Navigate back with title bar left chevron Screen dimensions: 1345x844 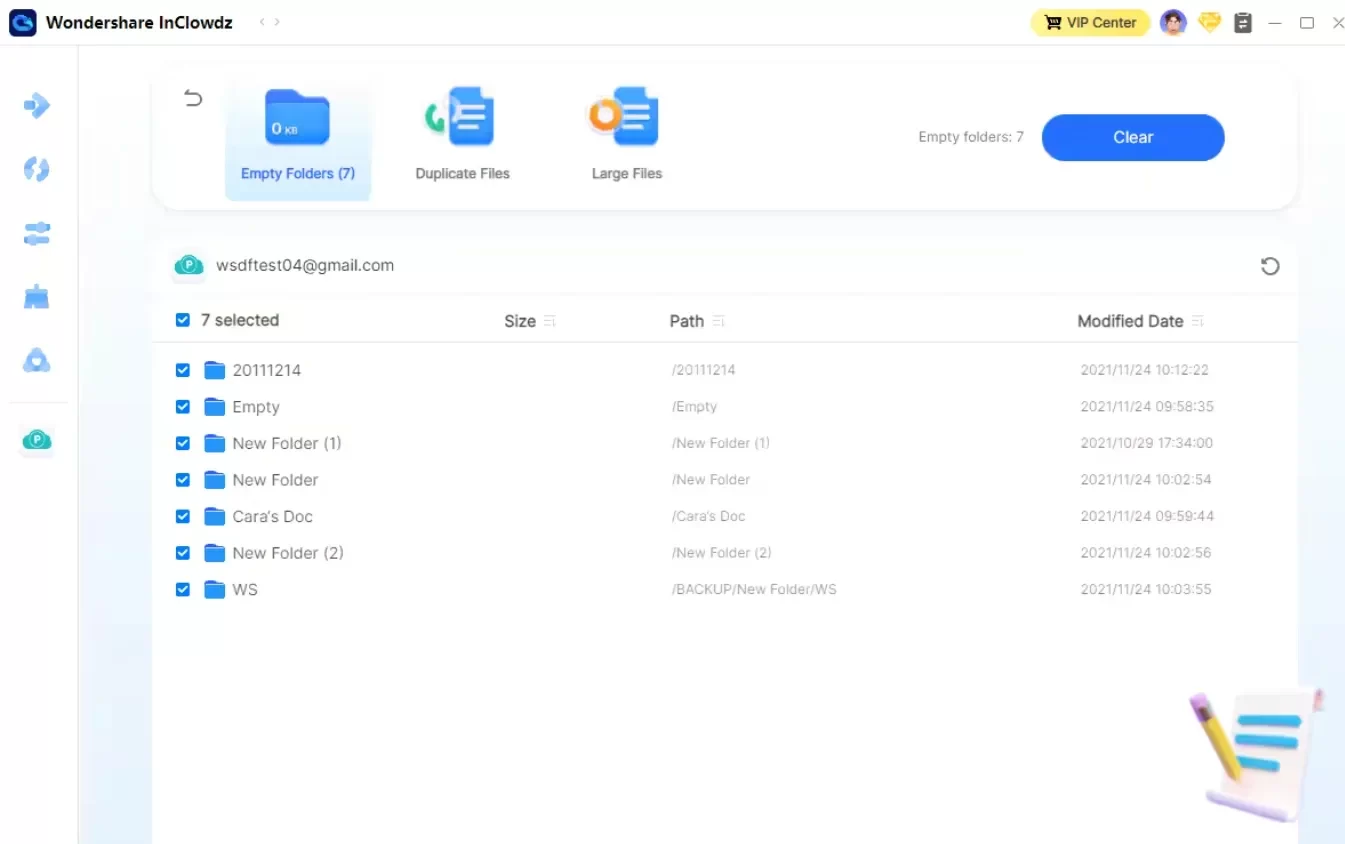point(262,22)
